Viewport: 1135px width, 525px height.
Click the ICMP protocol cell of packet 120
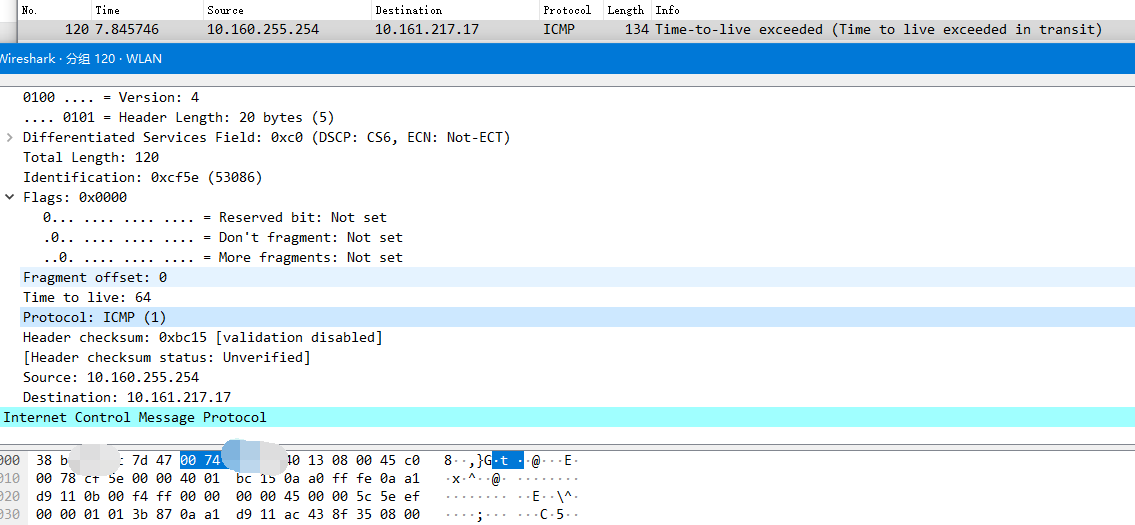pyautogui.click(x=559, y=30)
